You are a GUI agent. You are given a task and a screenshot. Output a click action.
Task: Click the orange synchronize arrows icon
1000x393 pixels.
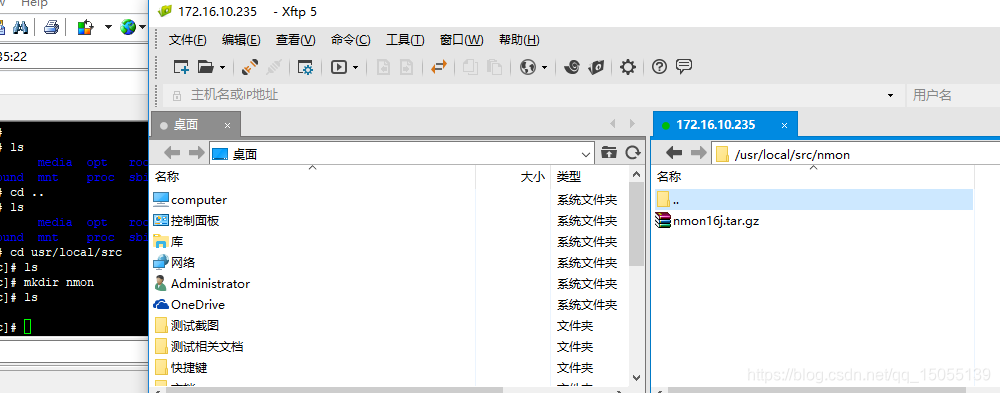439,67
